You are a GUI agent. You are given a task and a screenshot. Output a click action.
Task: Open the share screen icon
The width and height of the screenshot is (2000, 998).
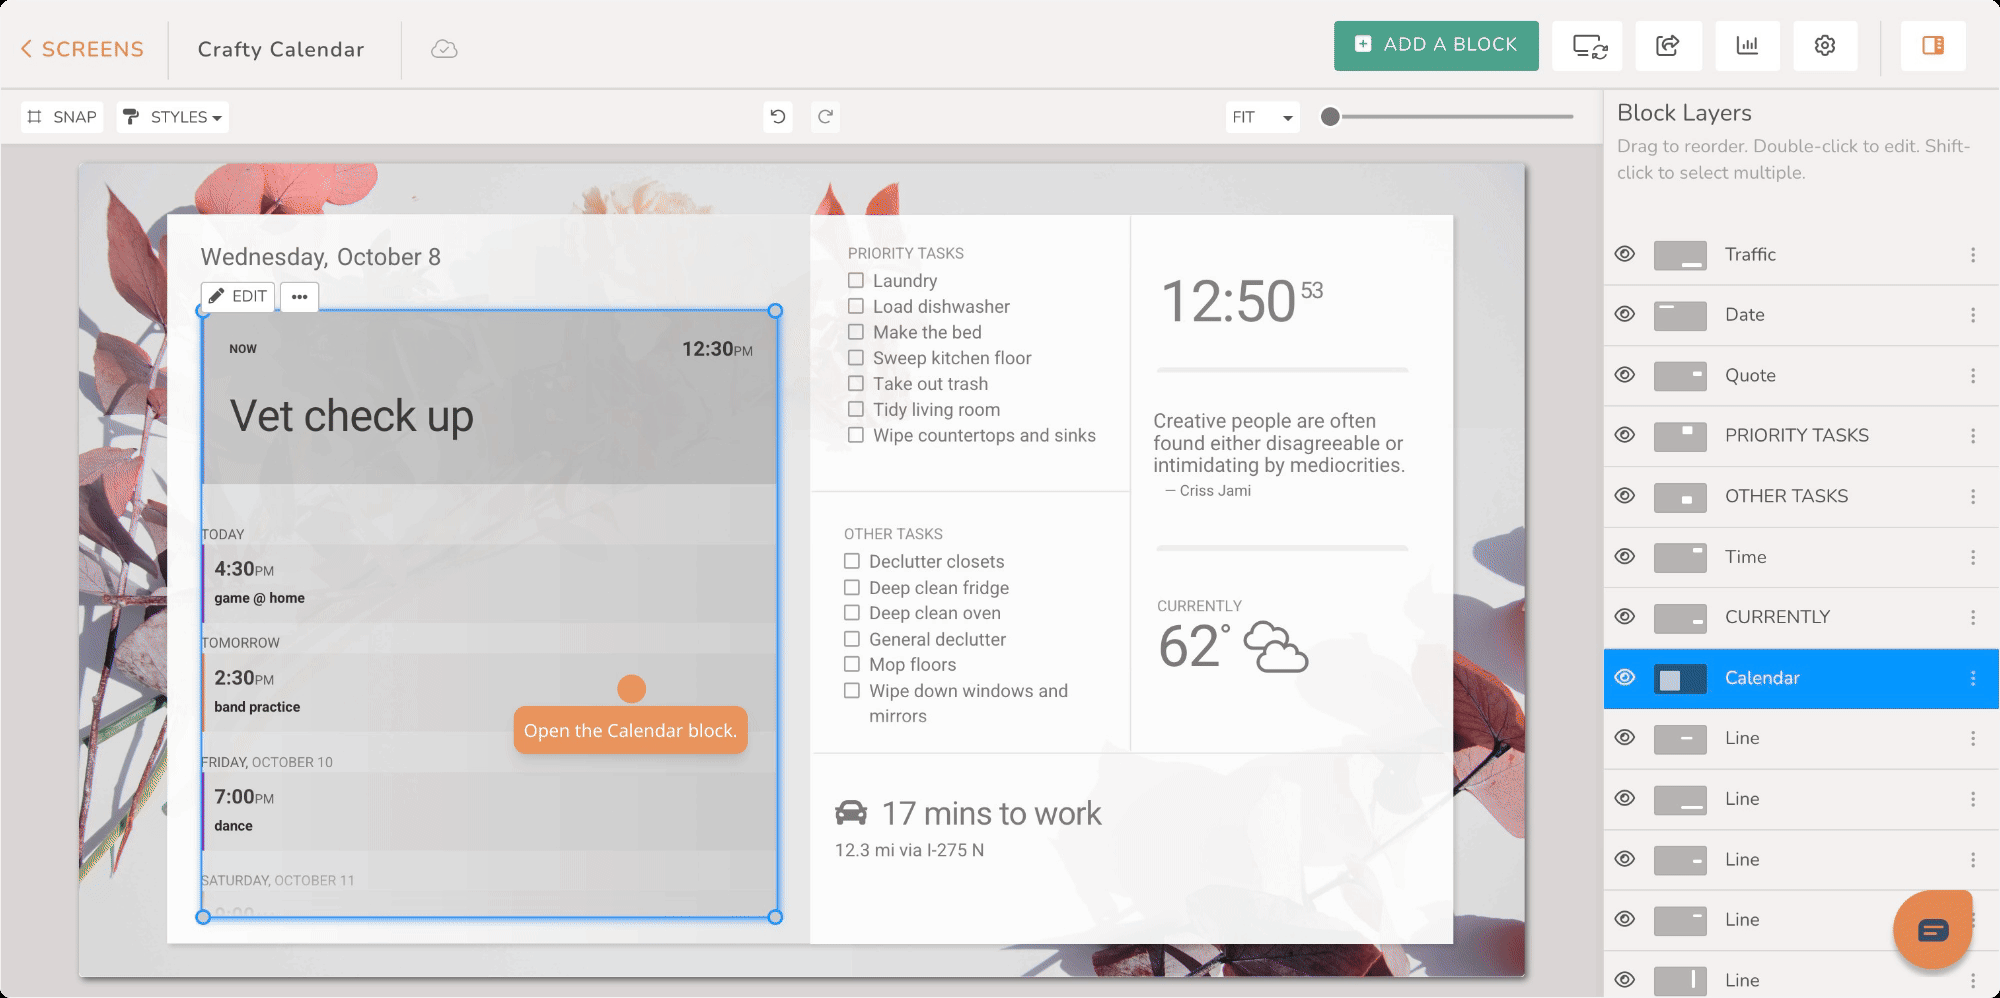pos(1667,46)
